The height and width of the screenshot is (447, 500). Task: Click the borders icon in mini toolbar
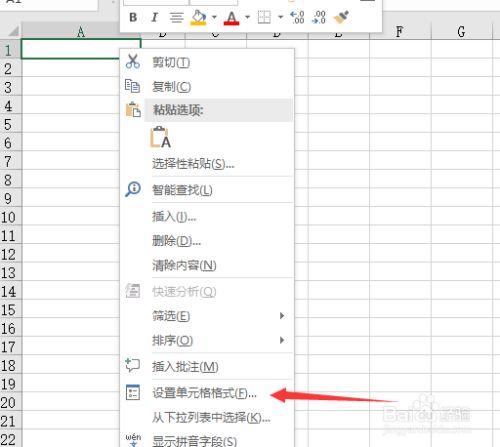(x=264, y=17)
